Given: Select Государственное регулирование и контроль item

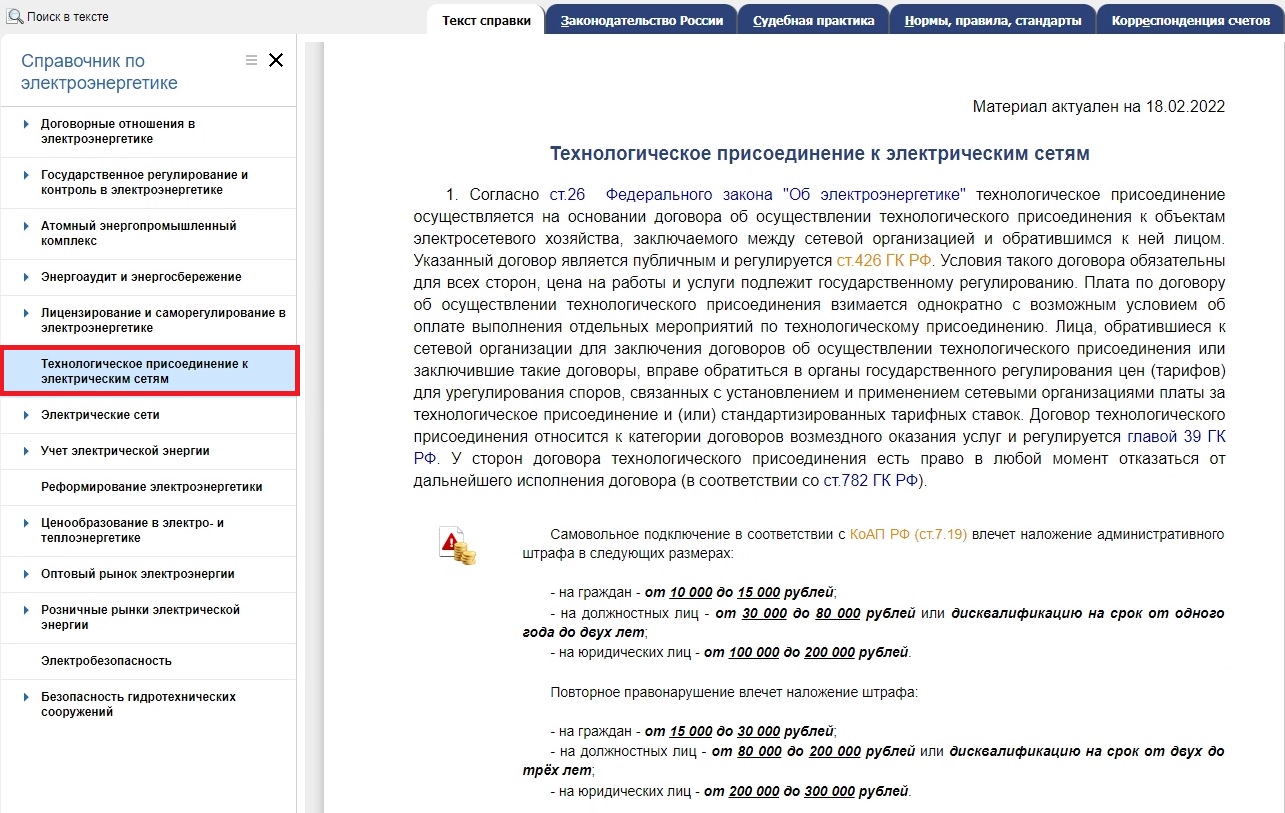Looking at the screenshot, I should click(148, 183).
